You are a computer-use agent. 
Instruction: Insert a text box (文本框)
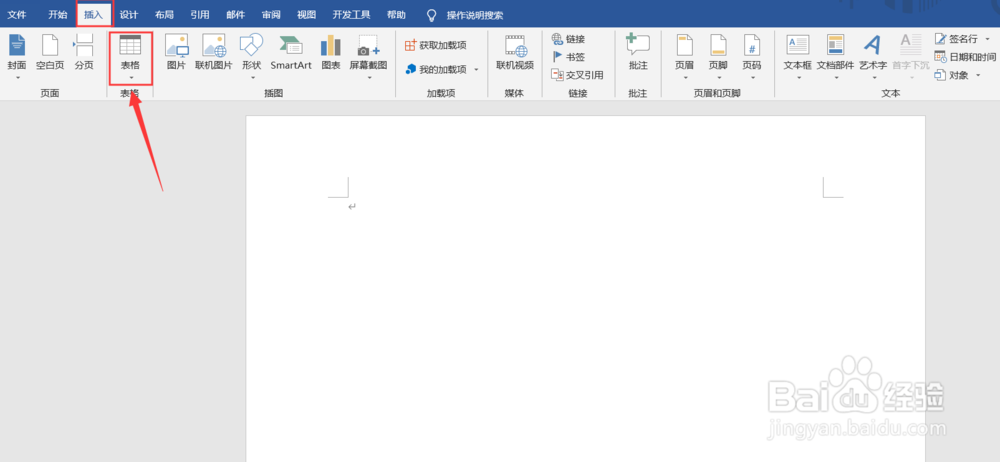click(x=798, y=54)
